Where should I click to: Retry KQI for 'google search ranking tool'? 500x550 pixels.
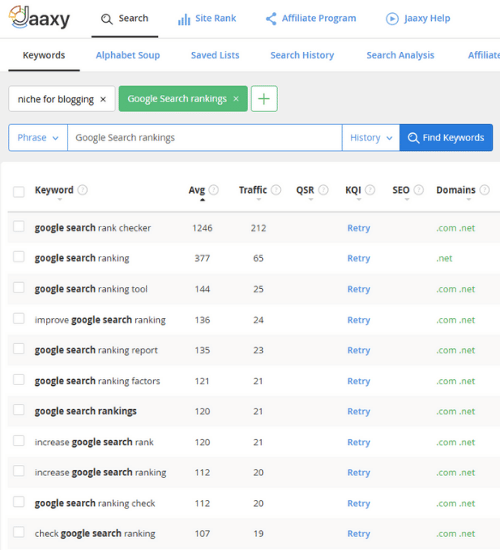click(x=359, y=289)
